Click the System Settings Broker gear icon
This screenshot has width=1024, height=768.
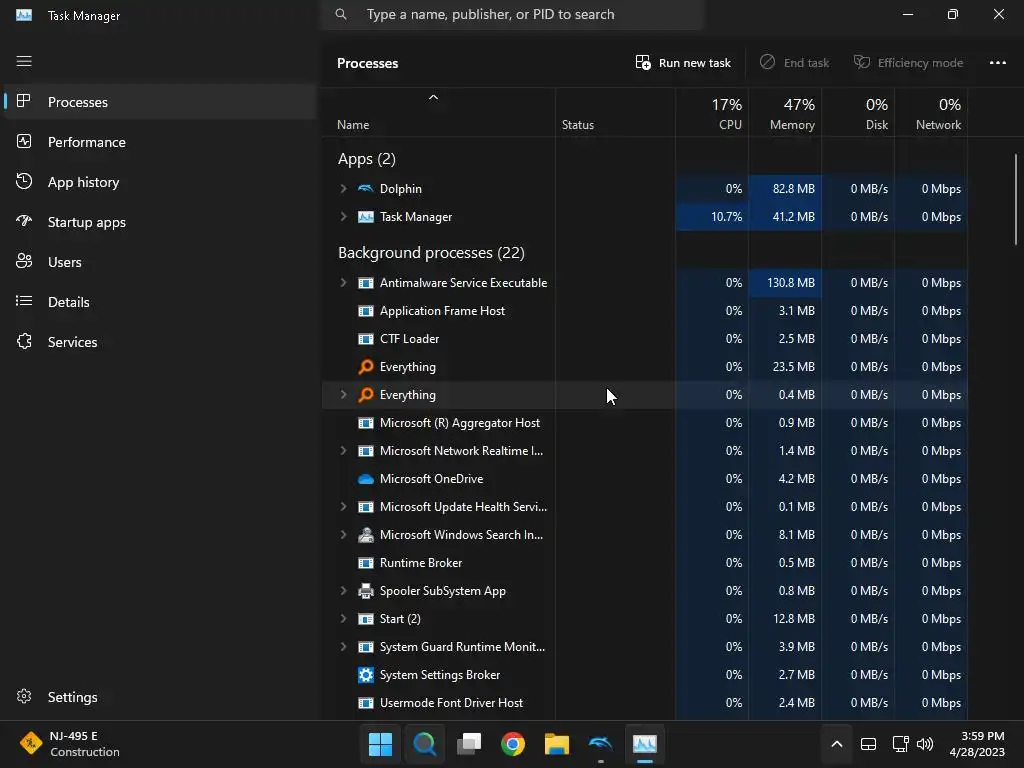[366, 675]
